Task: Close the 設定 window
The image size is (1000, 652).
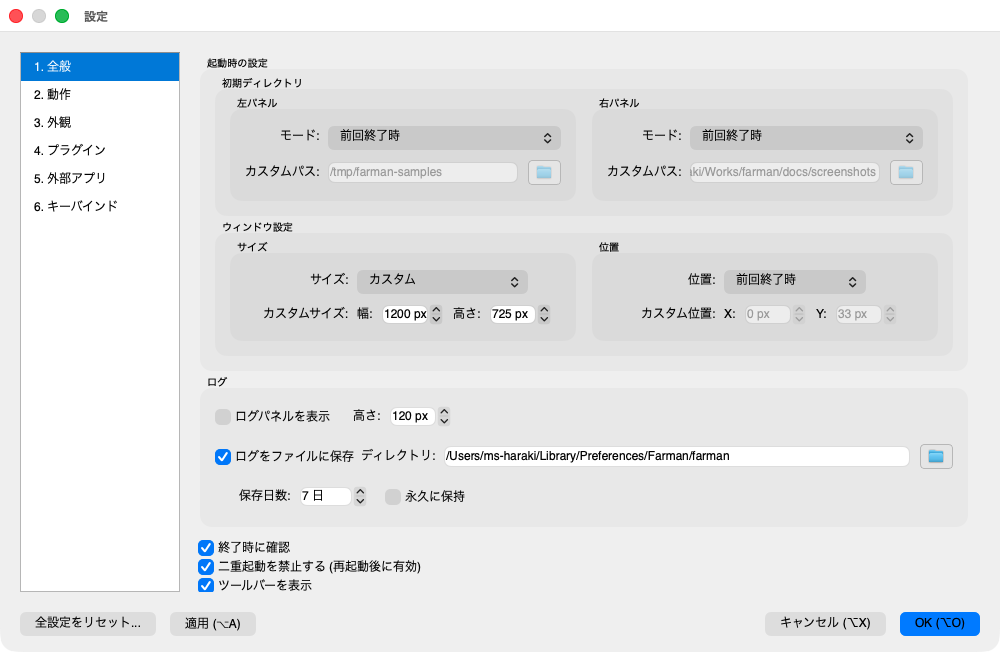Action: pos(16,16)
